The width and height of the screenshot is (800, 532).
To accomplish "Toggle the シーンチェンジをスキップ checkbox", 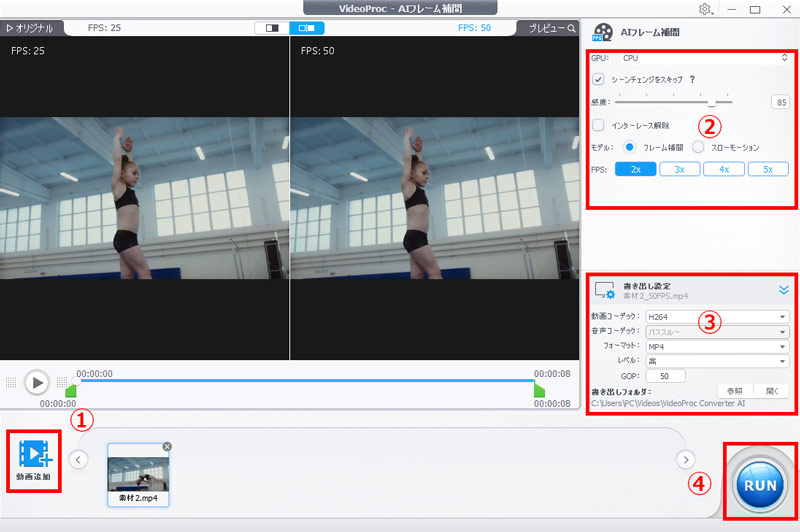I will [x=598, y=80].
